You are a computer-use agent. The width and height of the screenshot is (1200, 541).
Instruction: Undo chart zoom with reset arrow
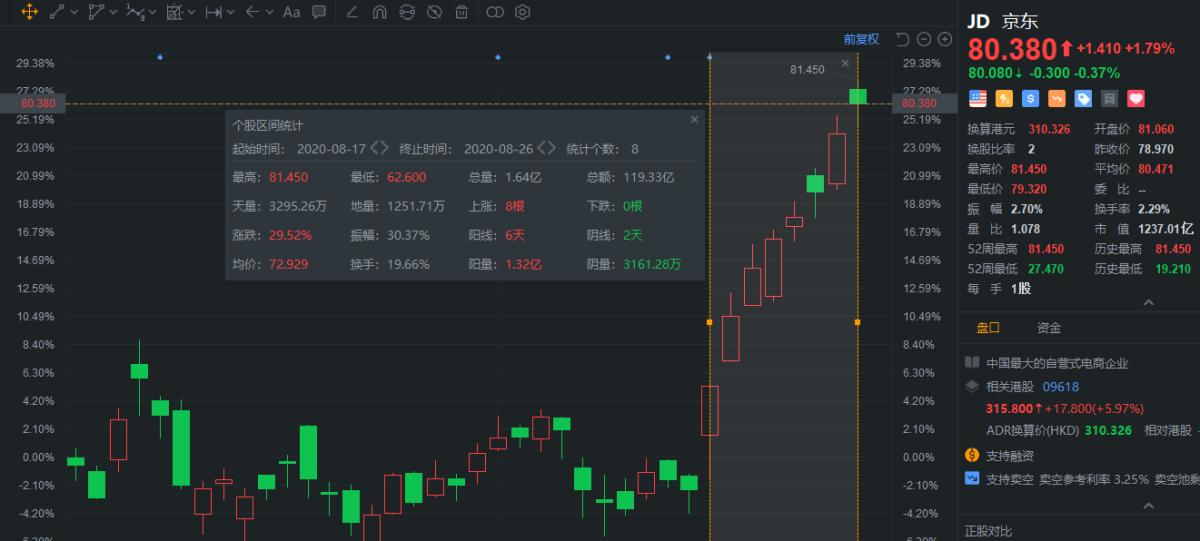coord(902,39)
